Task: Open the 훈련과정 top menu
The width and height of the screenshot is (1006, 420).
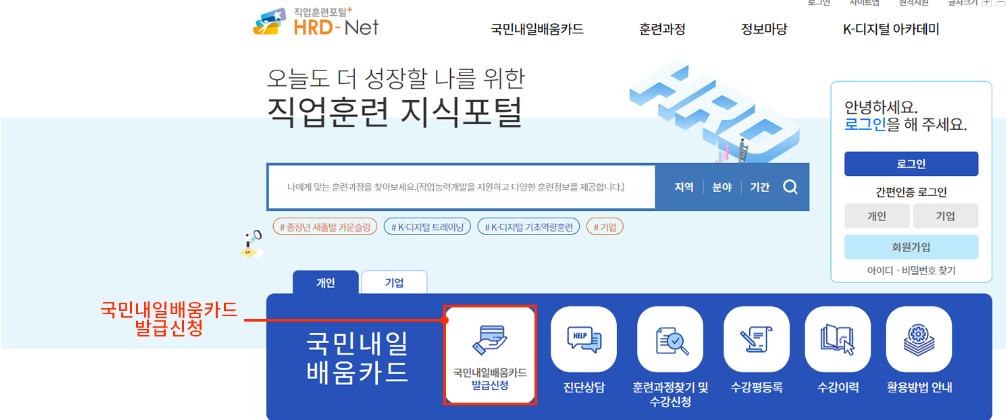Action: pyautogui.click(x=662, y=29)
